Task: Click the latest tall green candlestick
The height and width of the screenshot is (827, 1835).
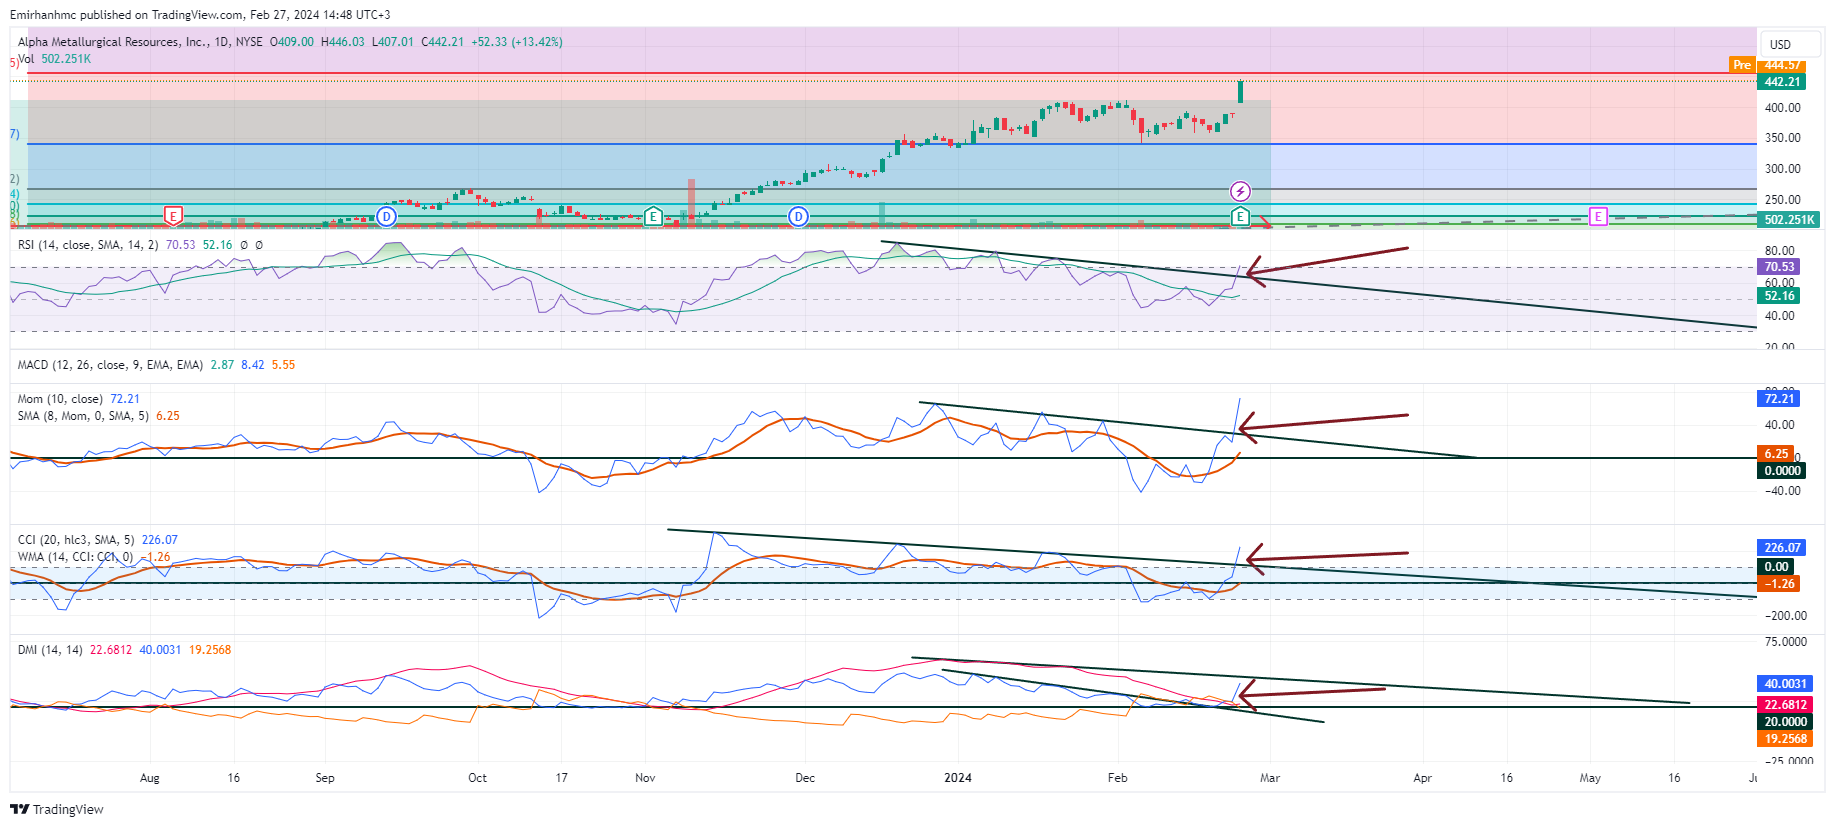Action: (x=1241, y=92)
